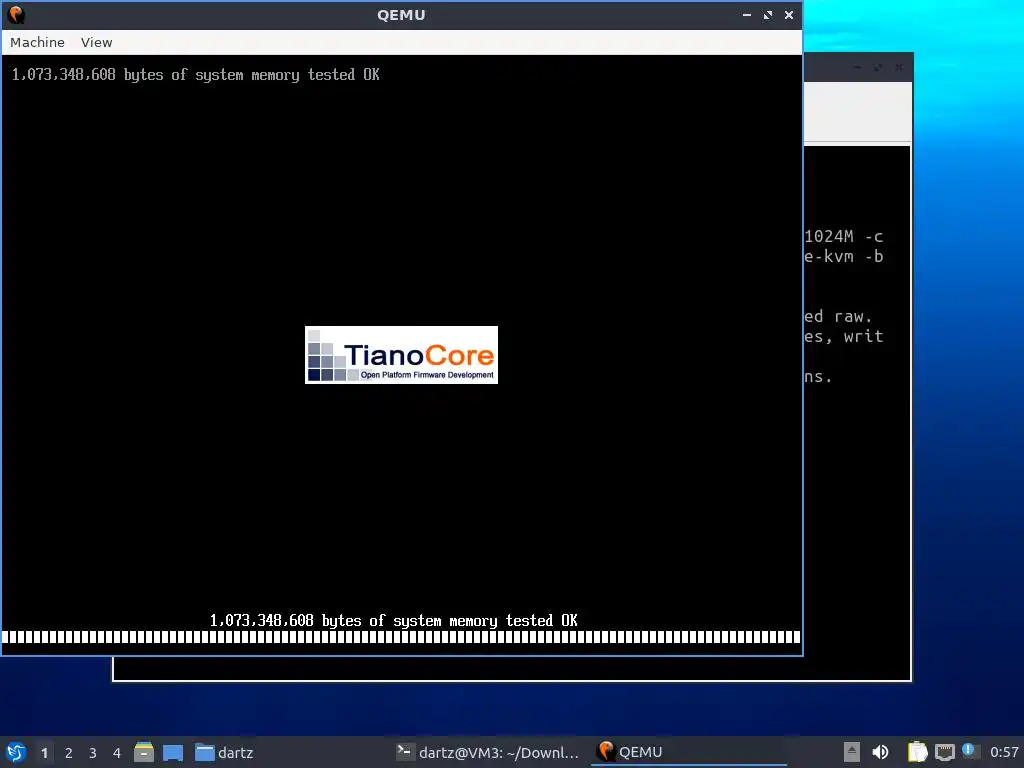Open the volume control tray icon
The image size is (1024, 768).
[880, 752]
